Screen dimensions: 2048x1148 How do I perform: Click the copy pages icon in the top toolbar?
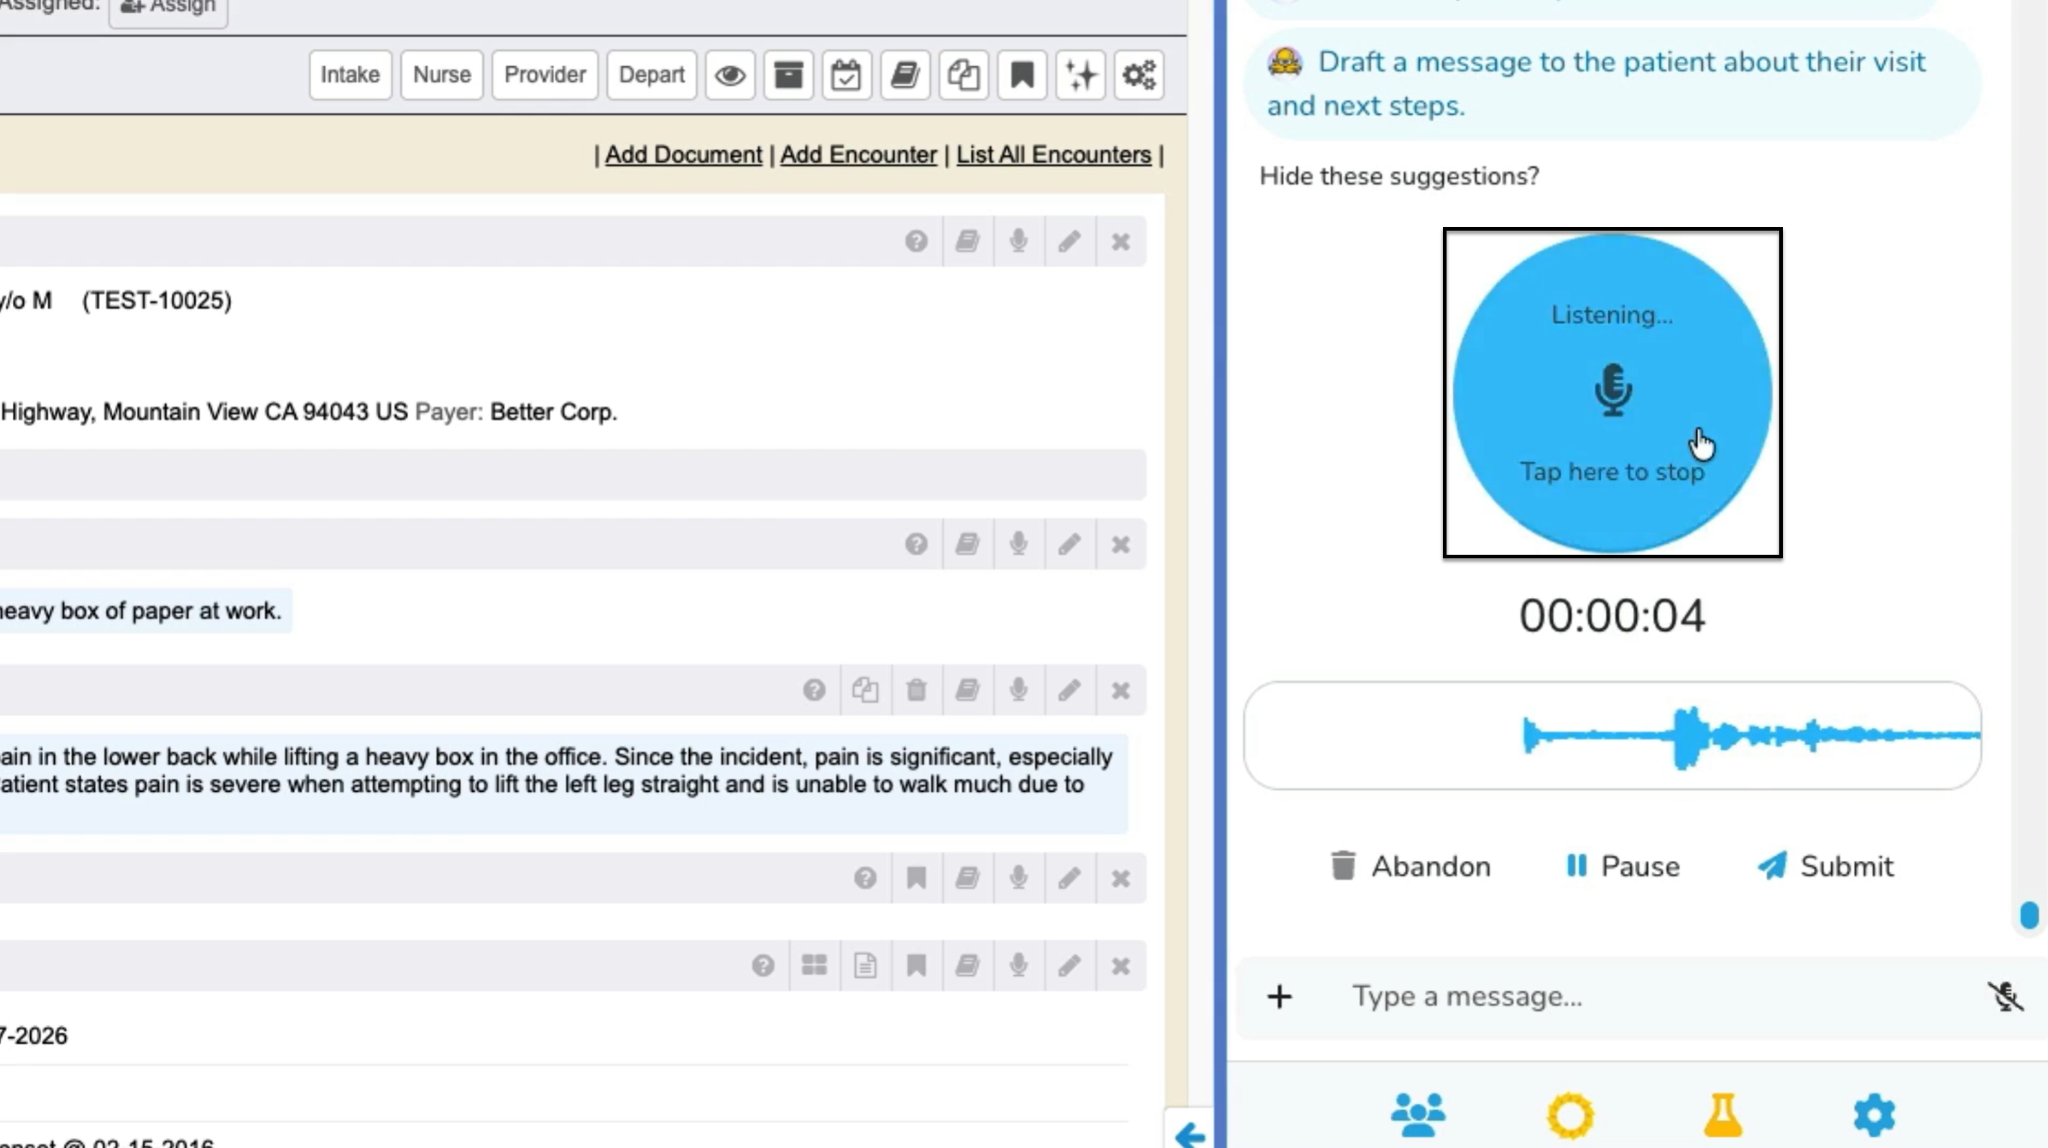tap(964, 75)
